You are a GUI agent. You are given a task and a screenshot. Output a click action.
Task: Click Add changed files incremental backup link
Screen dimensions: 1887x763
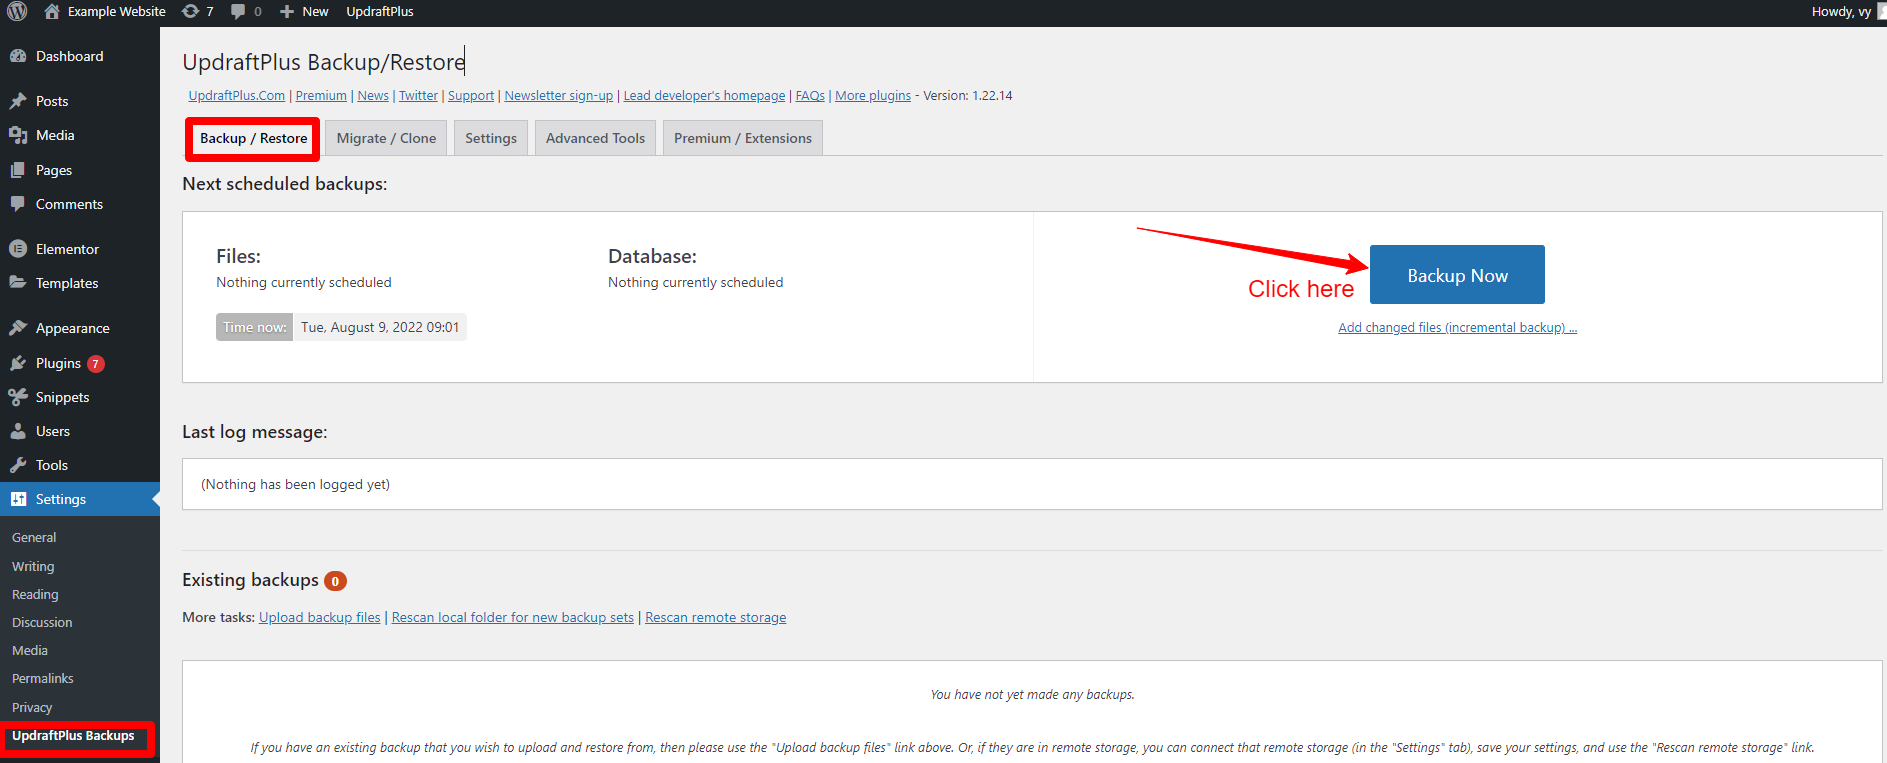coord(1457,327)
